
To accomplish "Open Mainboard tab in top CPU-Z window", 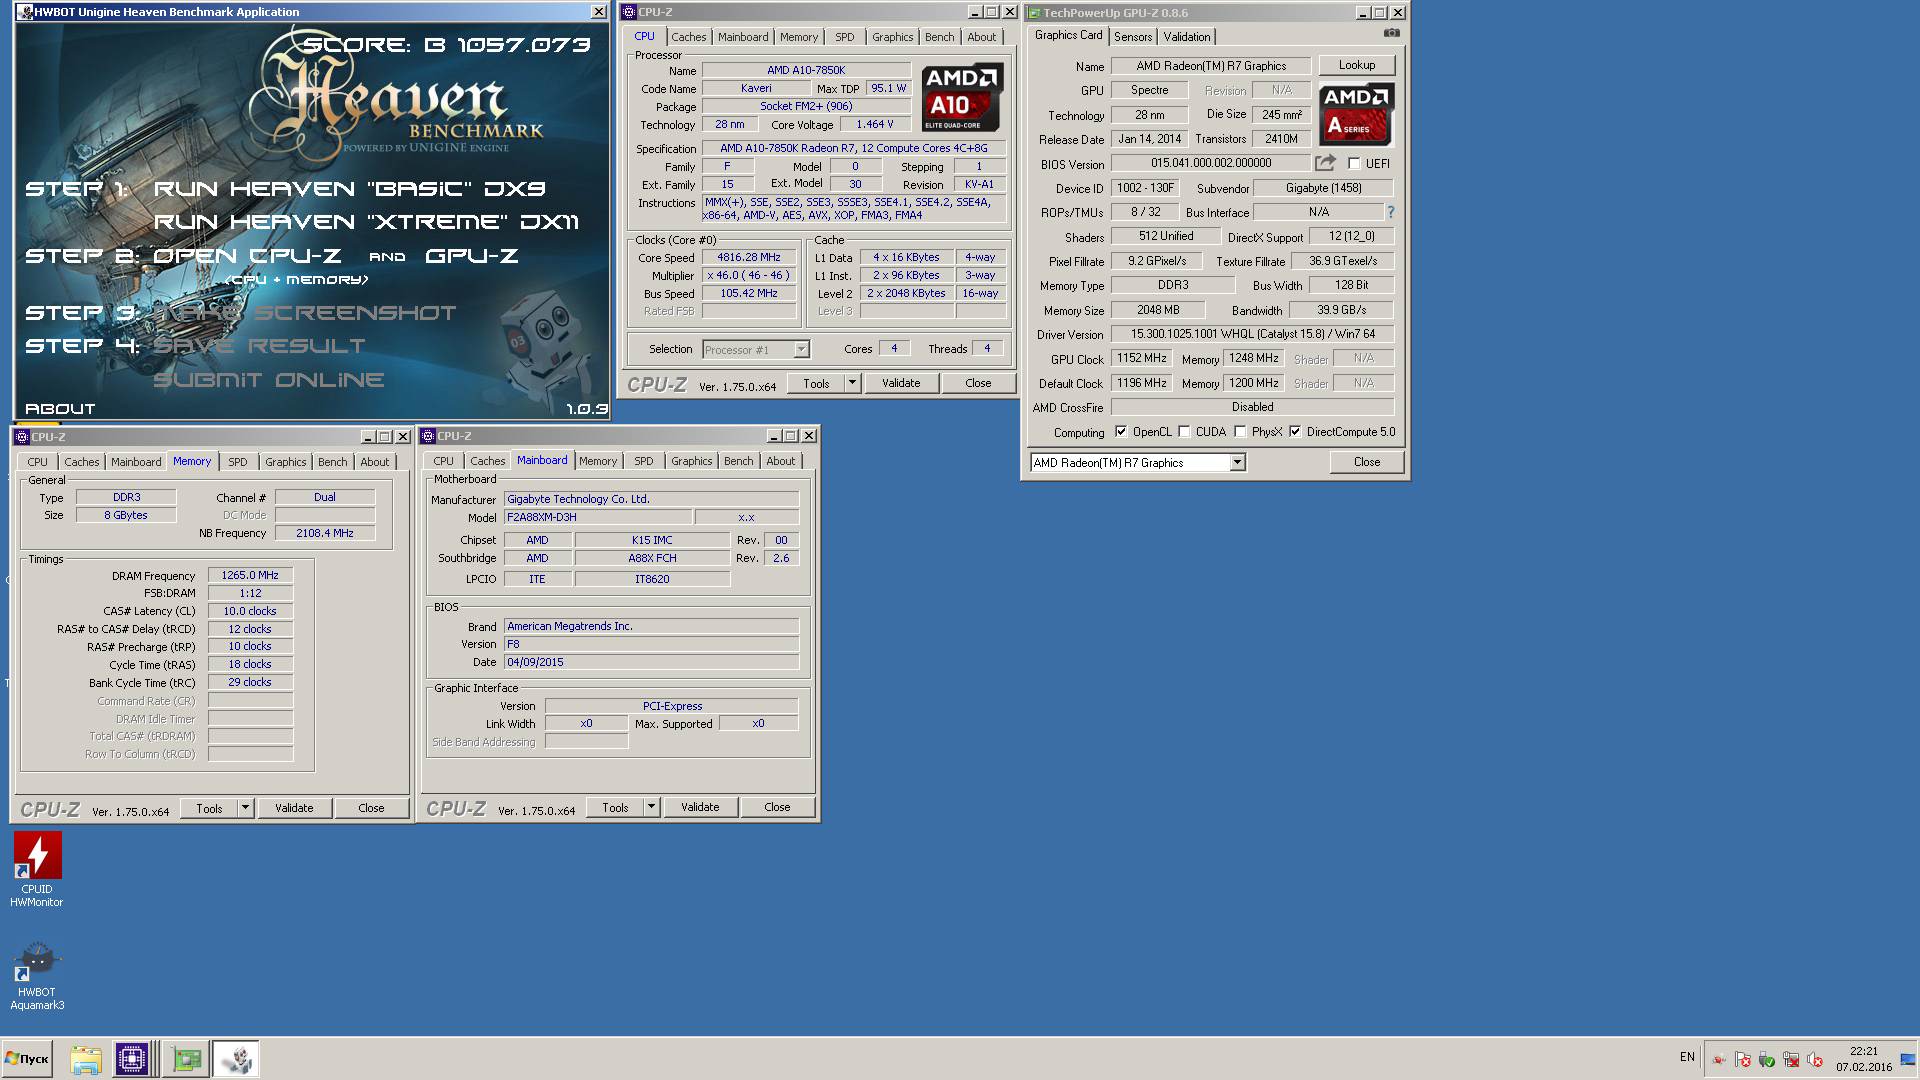I will pyautogui.click(x=743, y=37).
